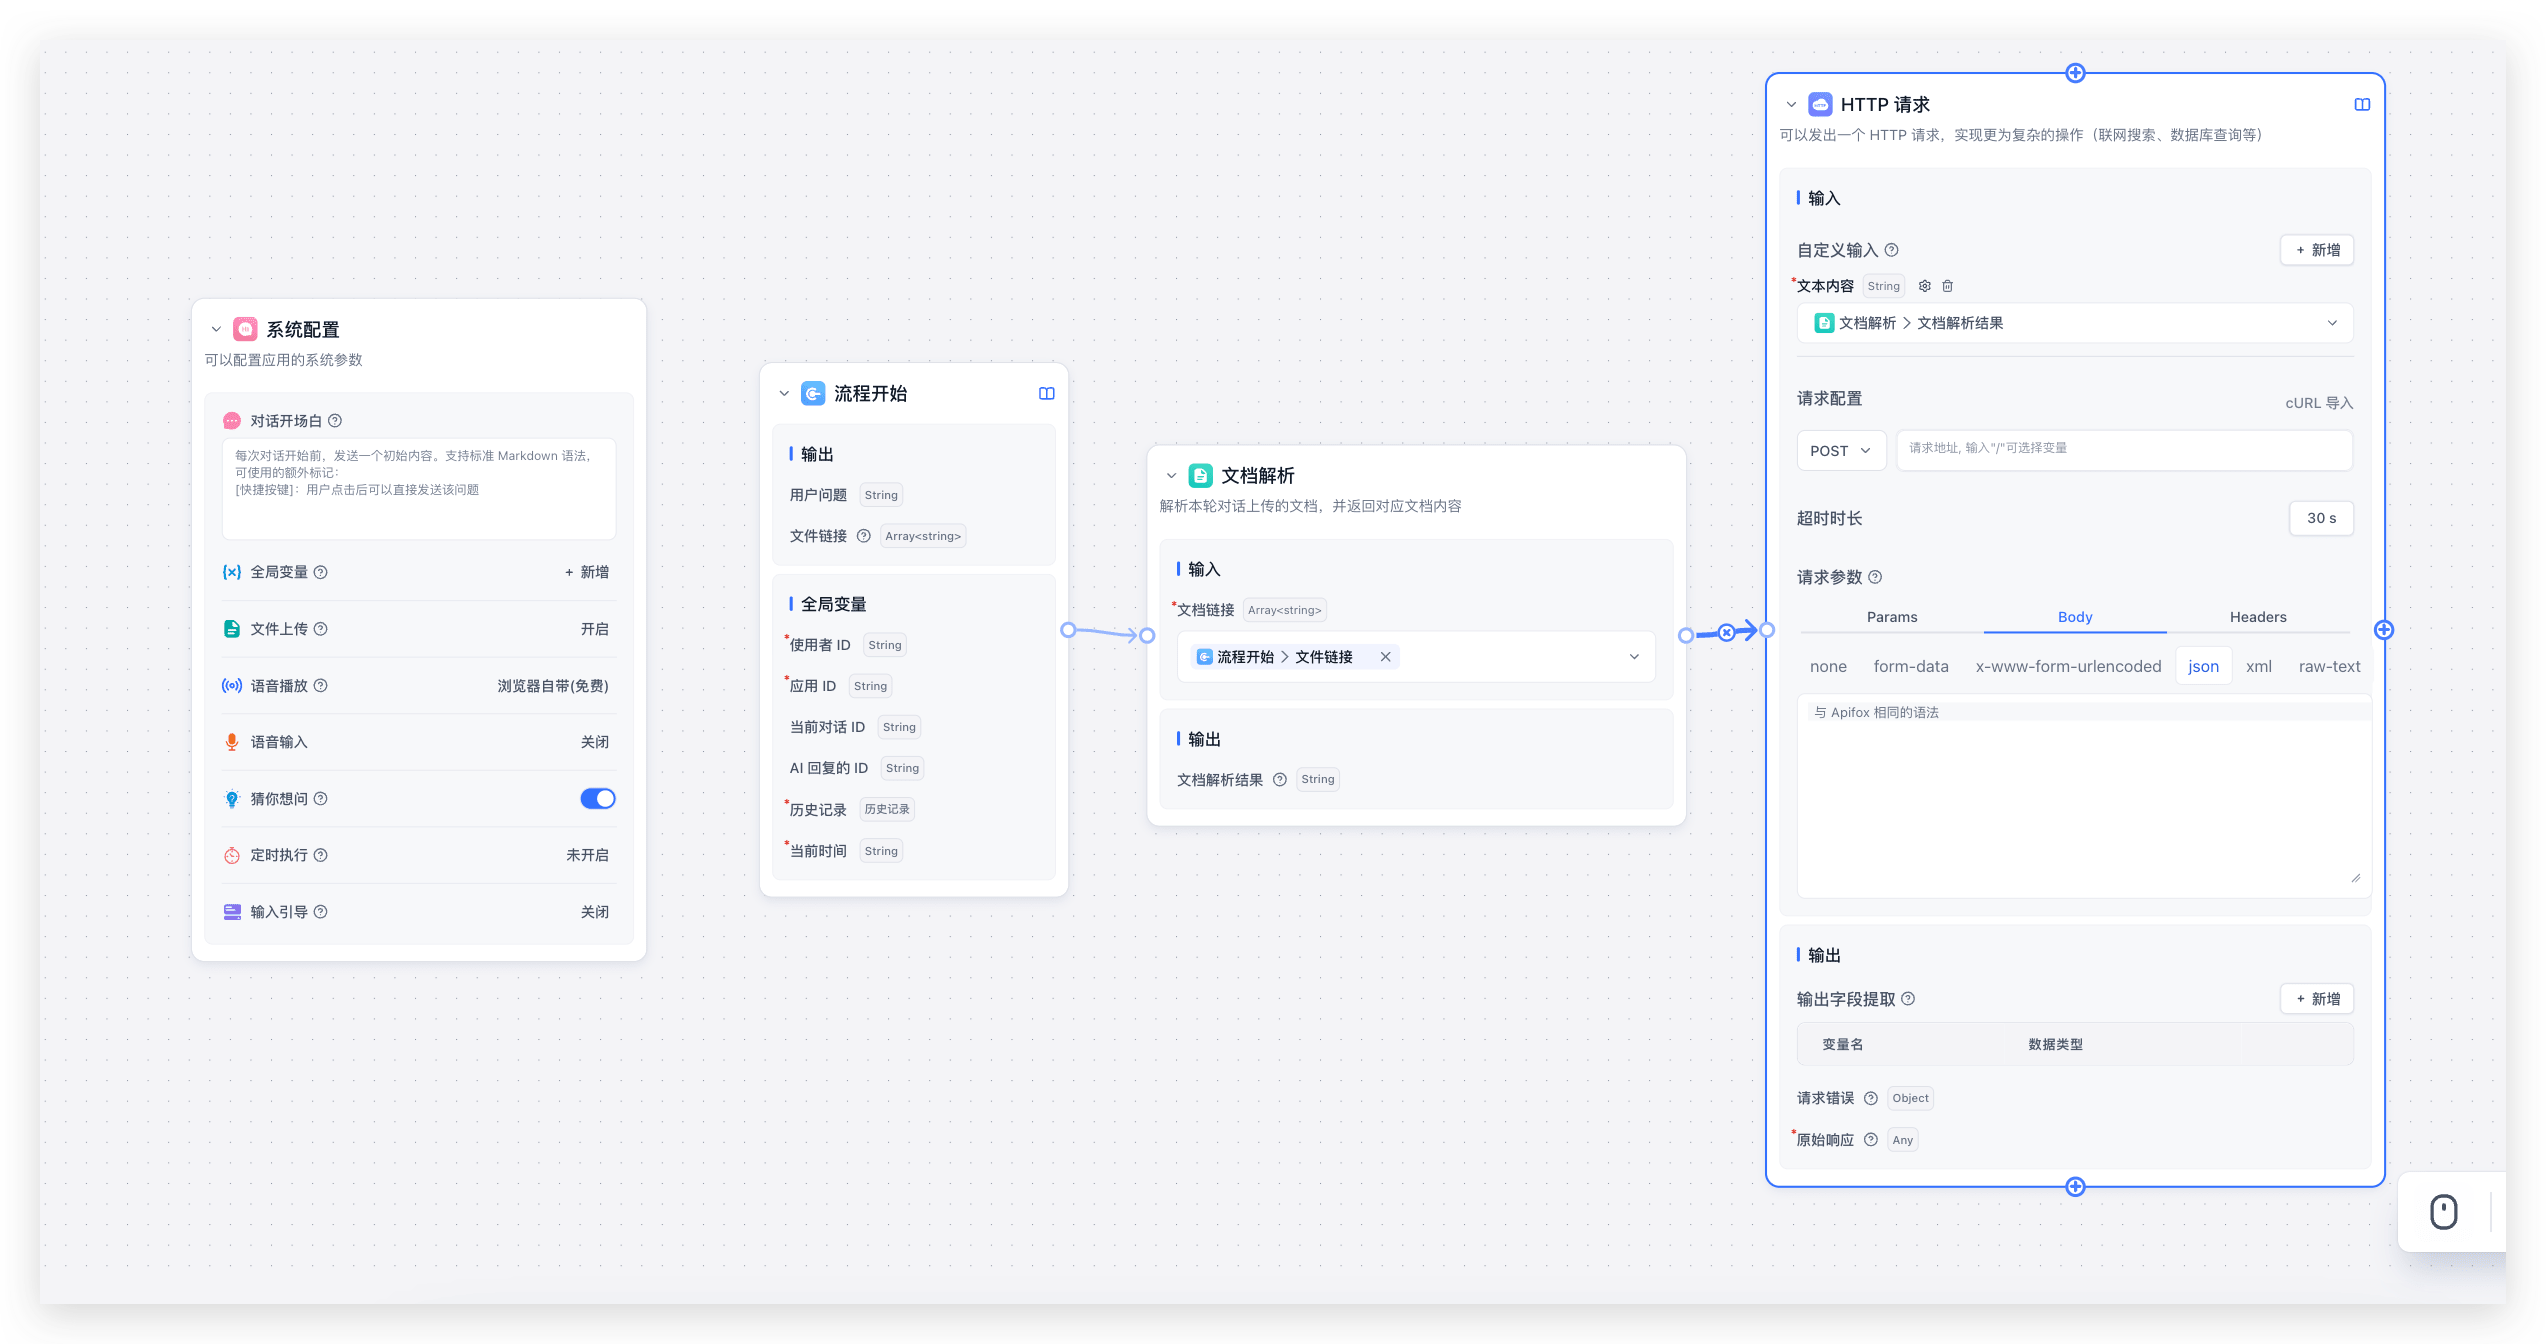Toggle the 猜你想问 switch off
This screenshot has width=2546, height=1344.
(597, 799)
